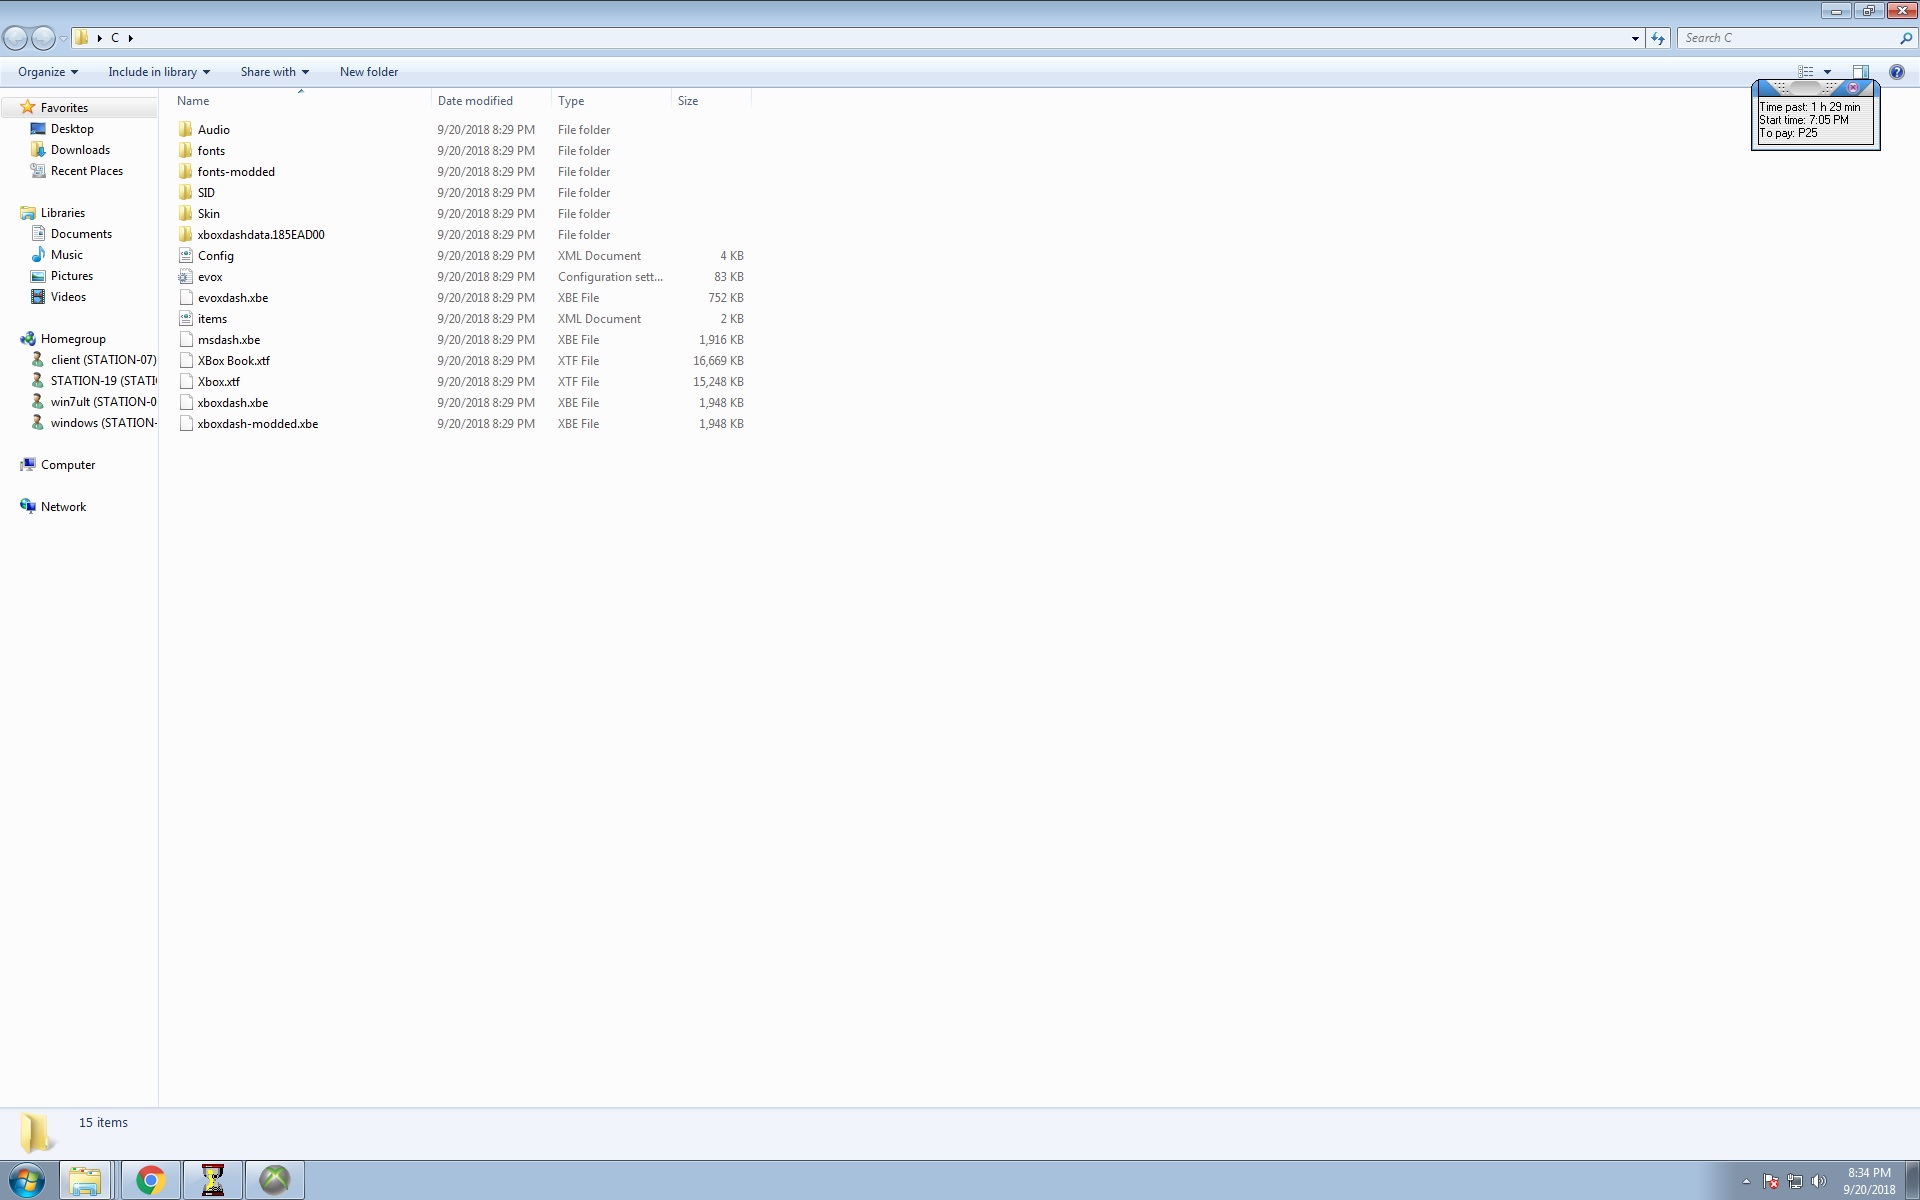
Task: Click the Refresh button beside address bar
Action: pos(1658,38)
